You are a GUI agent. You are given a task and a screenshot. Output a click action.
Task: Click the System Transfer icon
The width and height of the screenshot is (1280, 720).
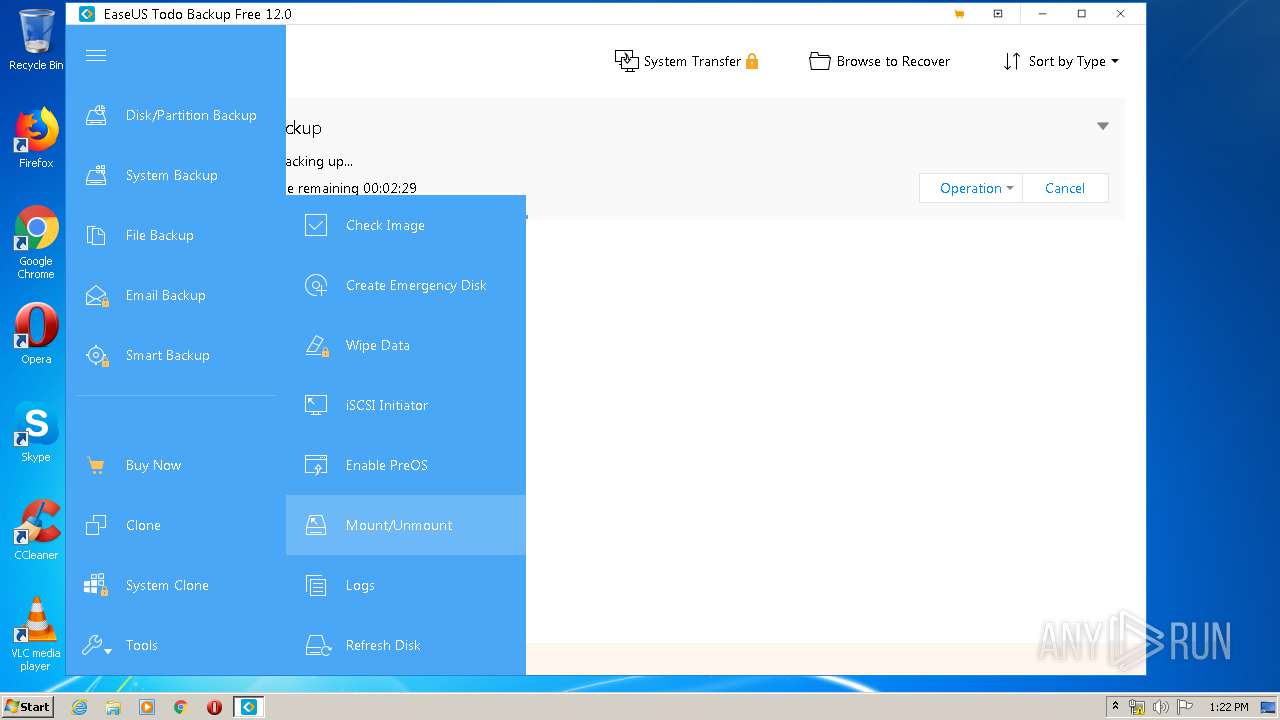(x=626, y=61)
